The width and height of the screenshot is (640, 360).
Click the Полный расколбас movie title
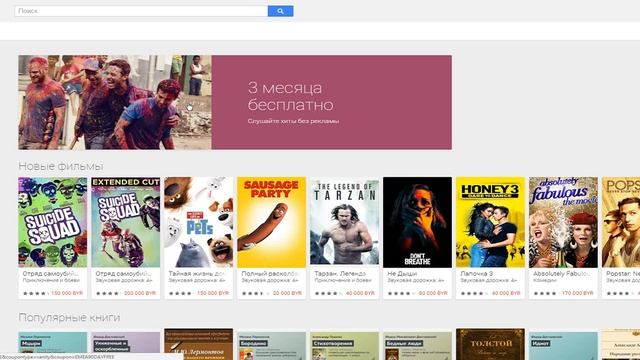[271, 273]
